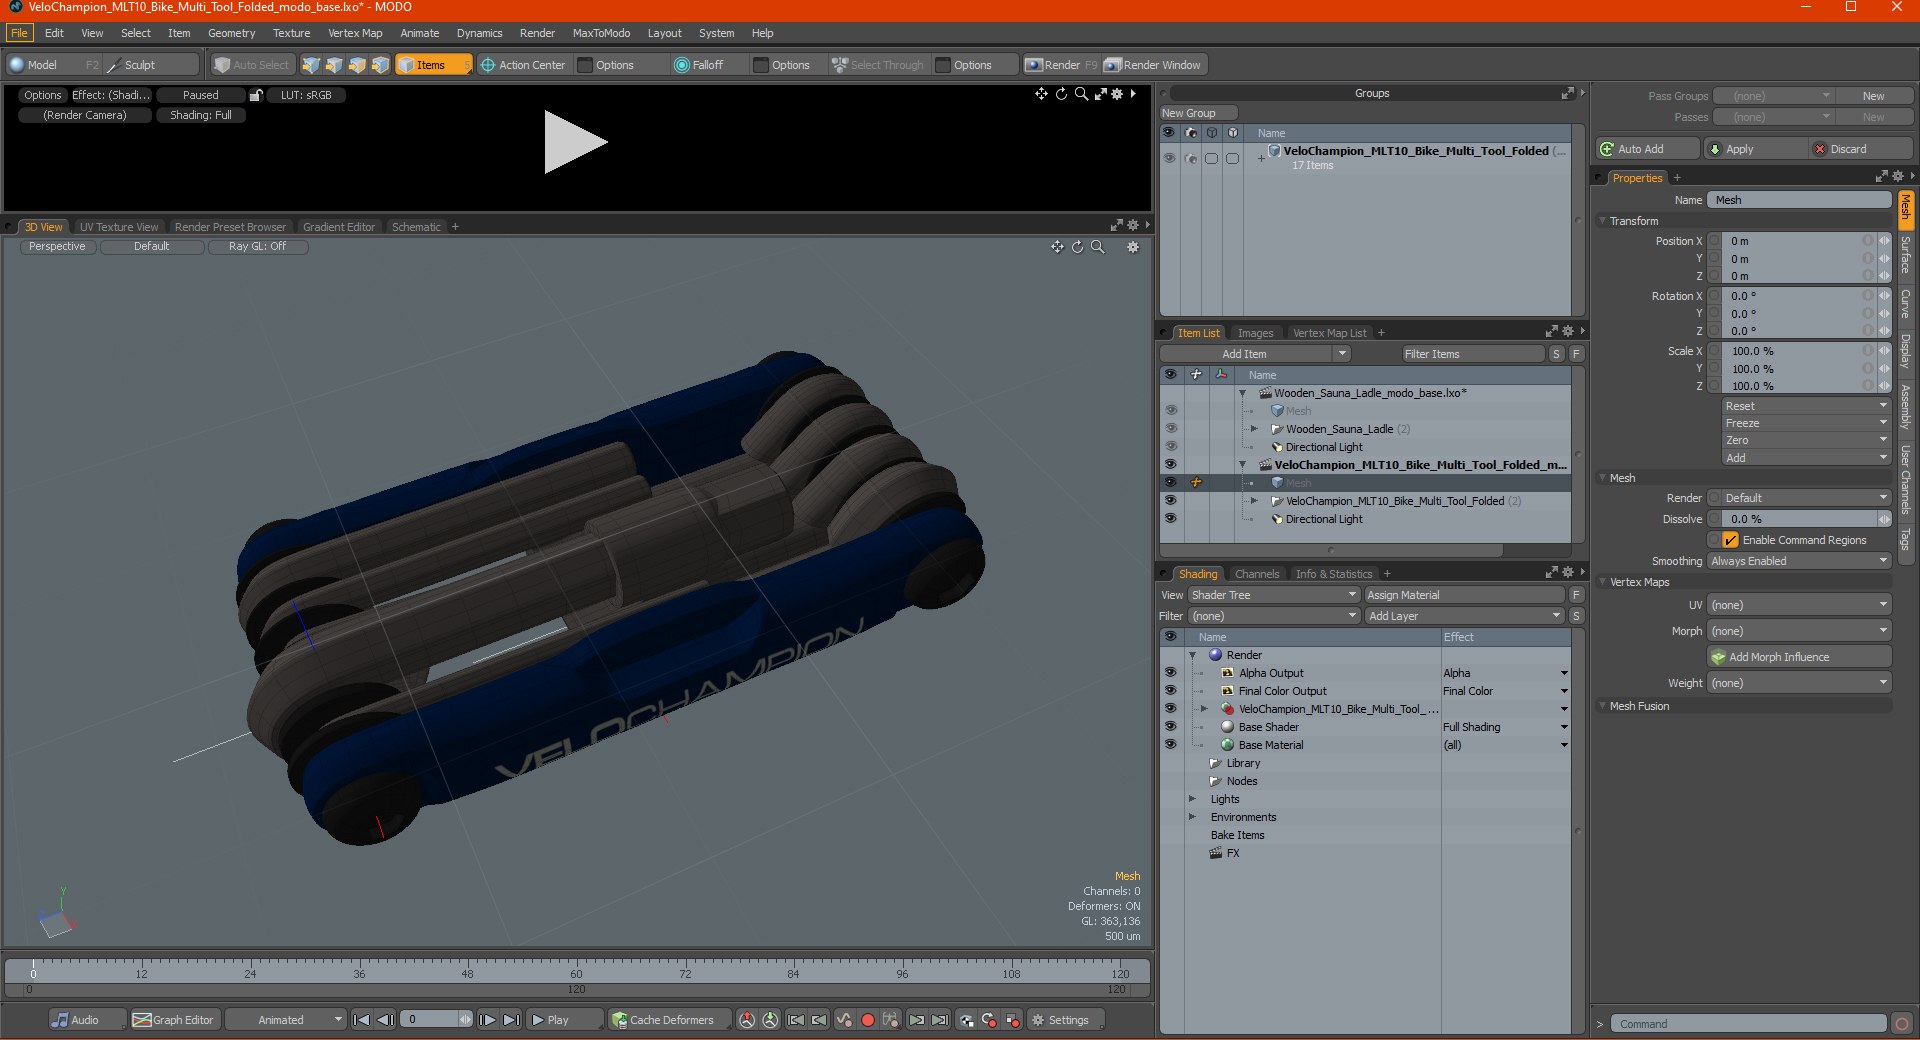1920x1040 pixels.
Task: Click New Group button
Action: pos(1198,113)
